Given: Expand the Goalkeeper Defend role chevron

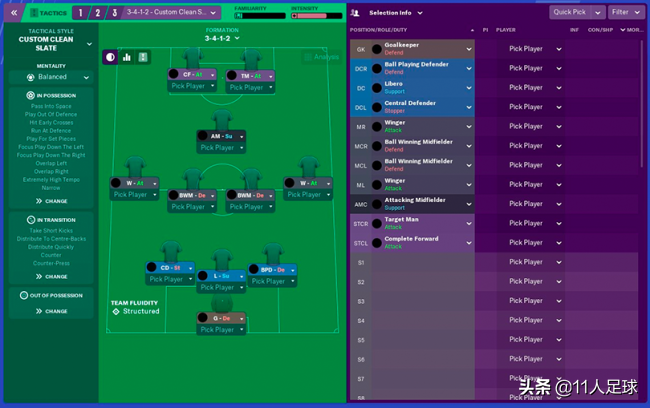Looking at the screenshot, I should pos(469,49).
